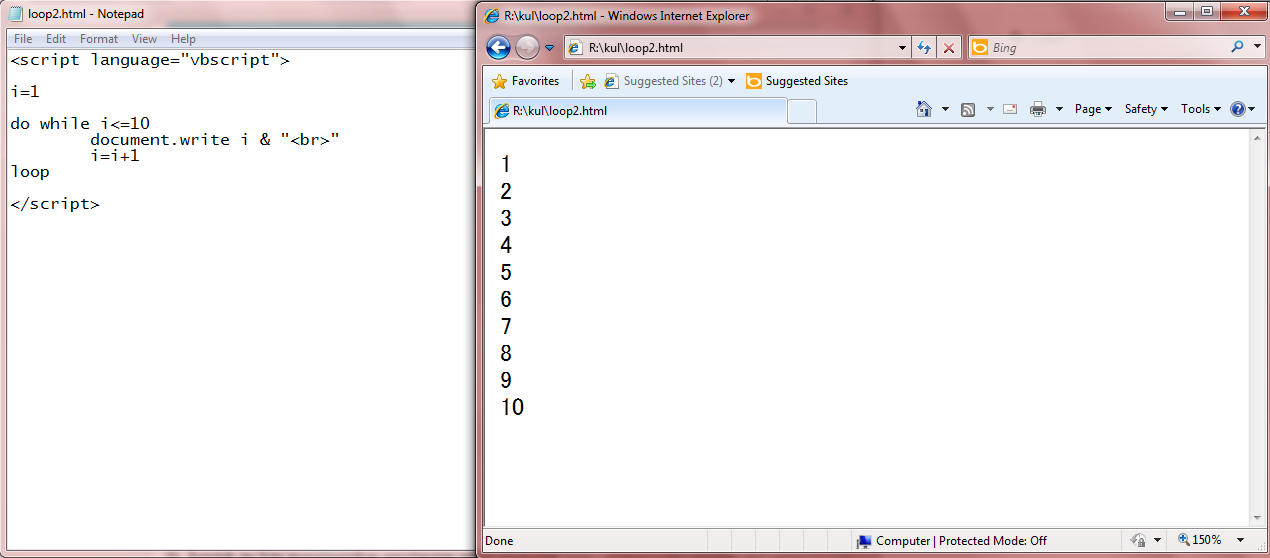Click the closing </script> line in Notepad

coord(55,204)
